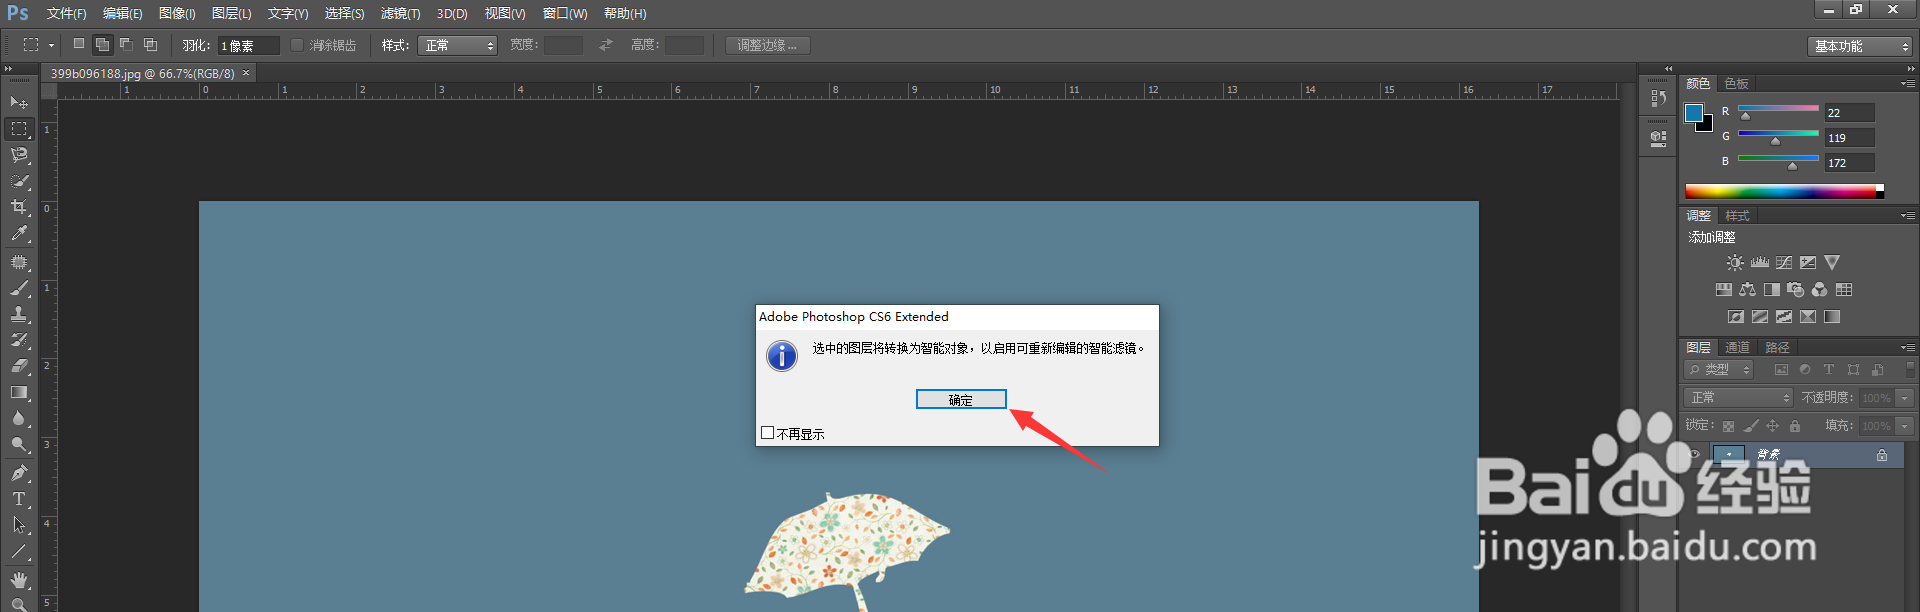1920x612 pixels.
Task: Select the Eyedropper tool
Action: pos(19,234)
